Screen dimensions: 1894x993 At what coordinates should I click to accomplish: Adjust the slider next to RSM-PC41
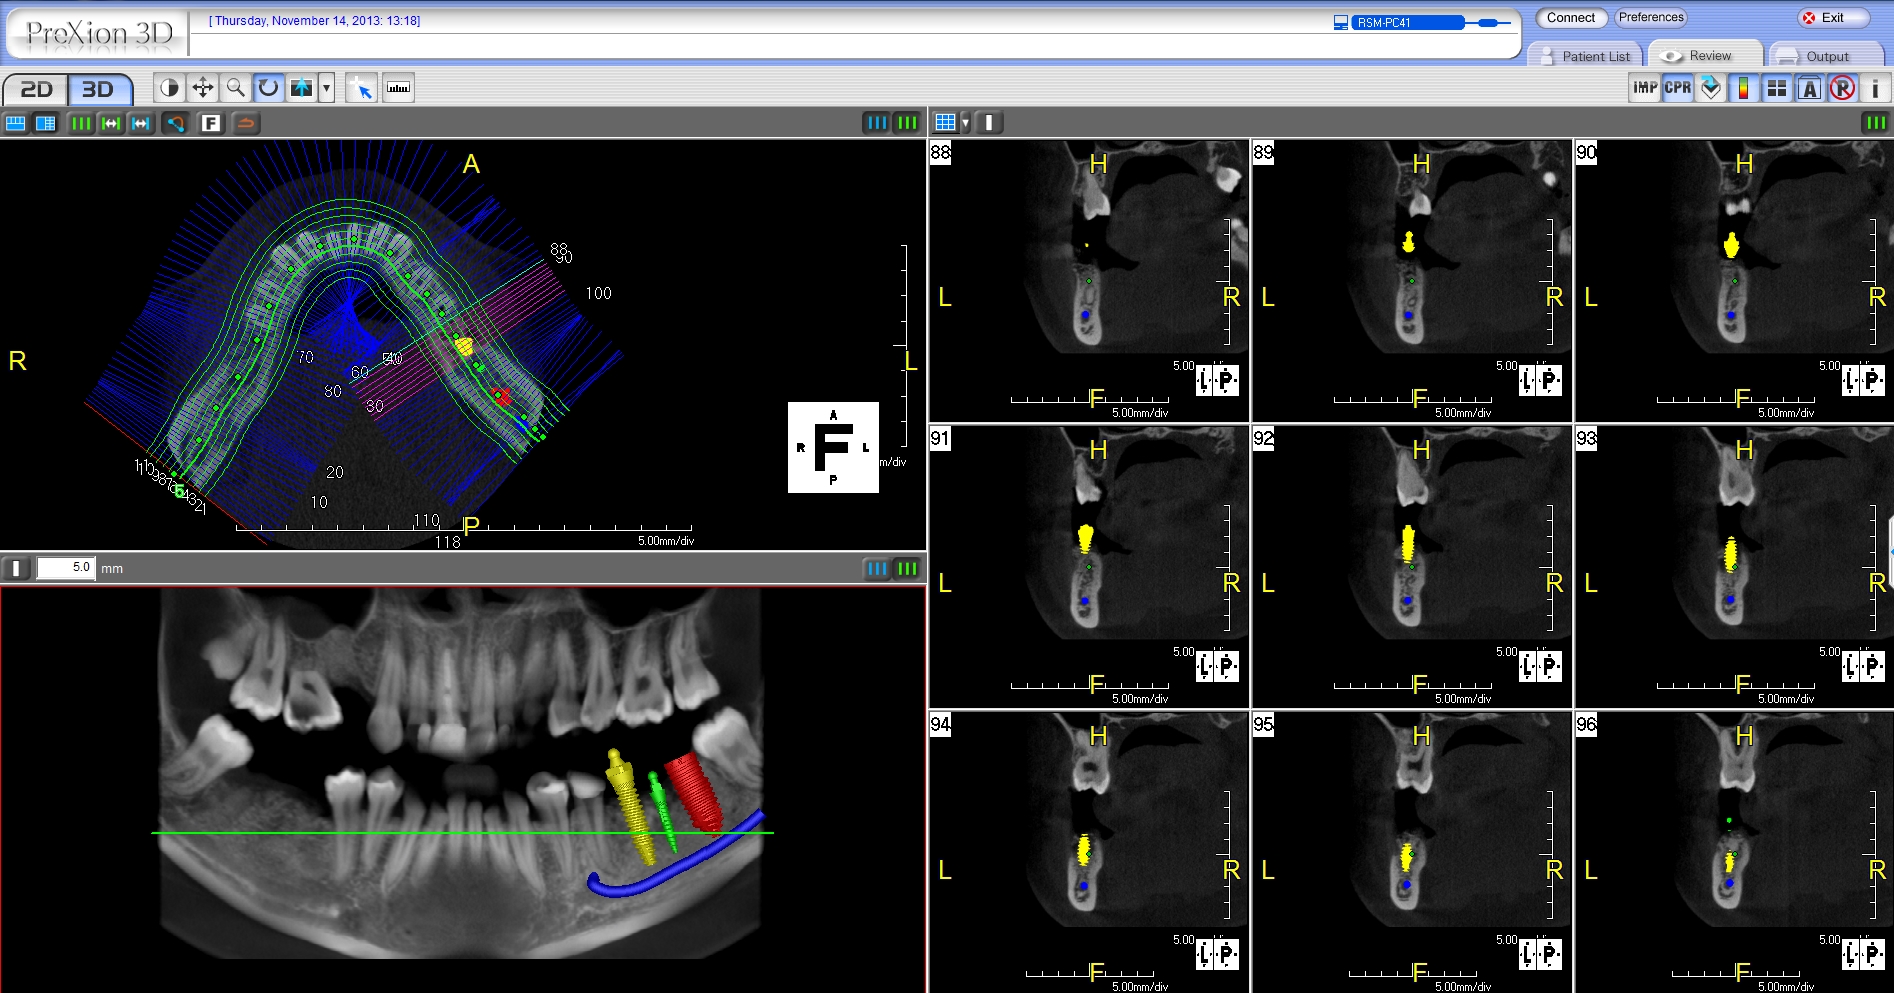pos(1494,22)
